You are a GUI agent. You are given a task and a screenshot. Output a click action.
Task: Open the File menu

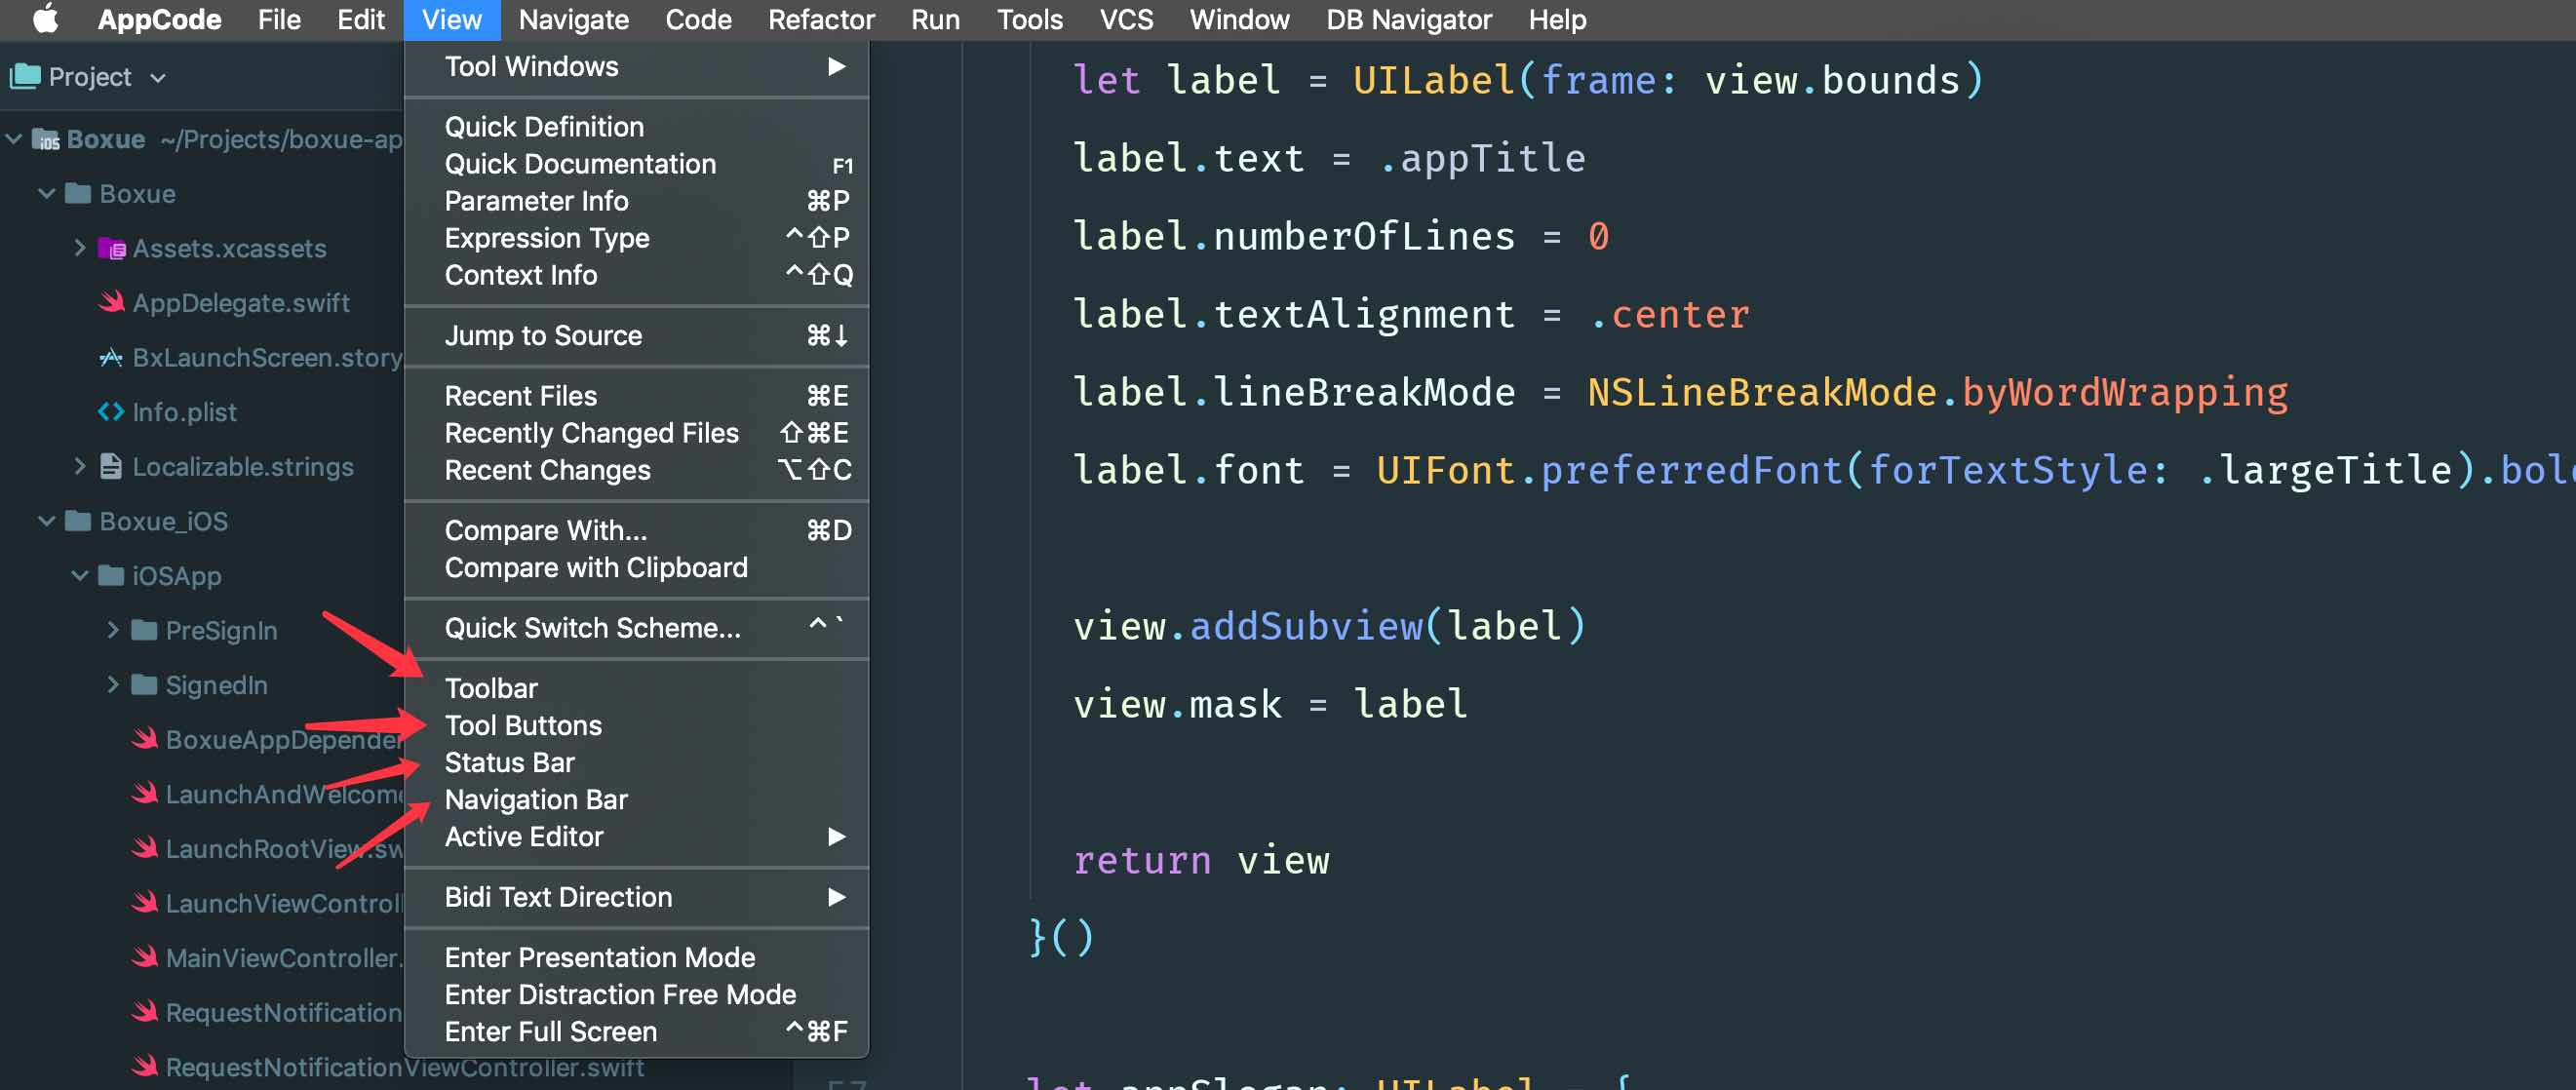[278, 19]
